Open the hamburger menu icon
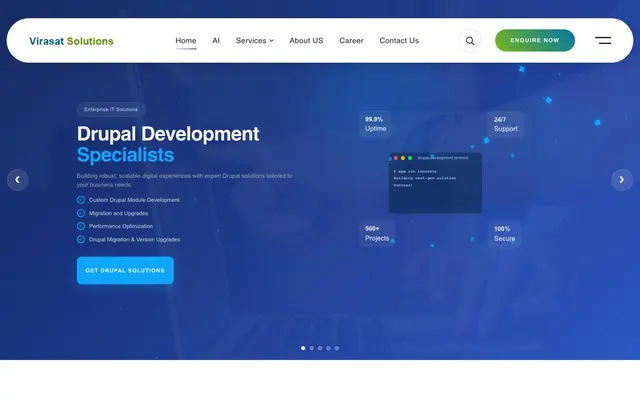The width and height of the screenshot is (640, 400). click(603, 40)
